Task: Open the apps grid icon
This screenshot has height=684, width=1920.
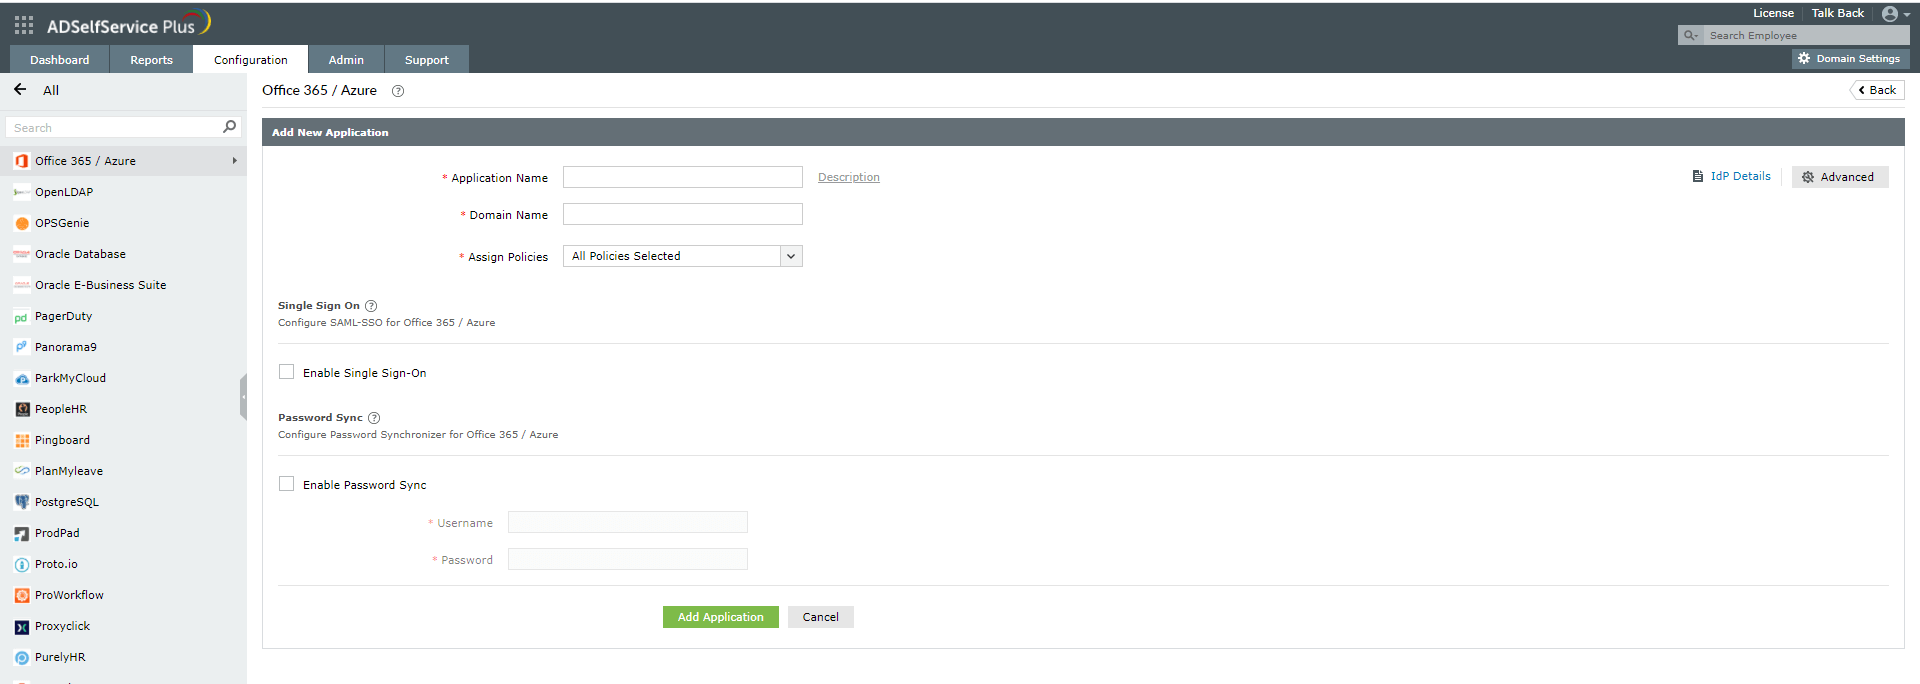Action: (24, 25)
